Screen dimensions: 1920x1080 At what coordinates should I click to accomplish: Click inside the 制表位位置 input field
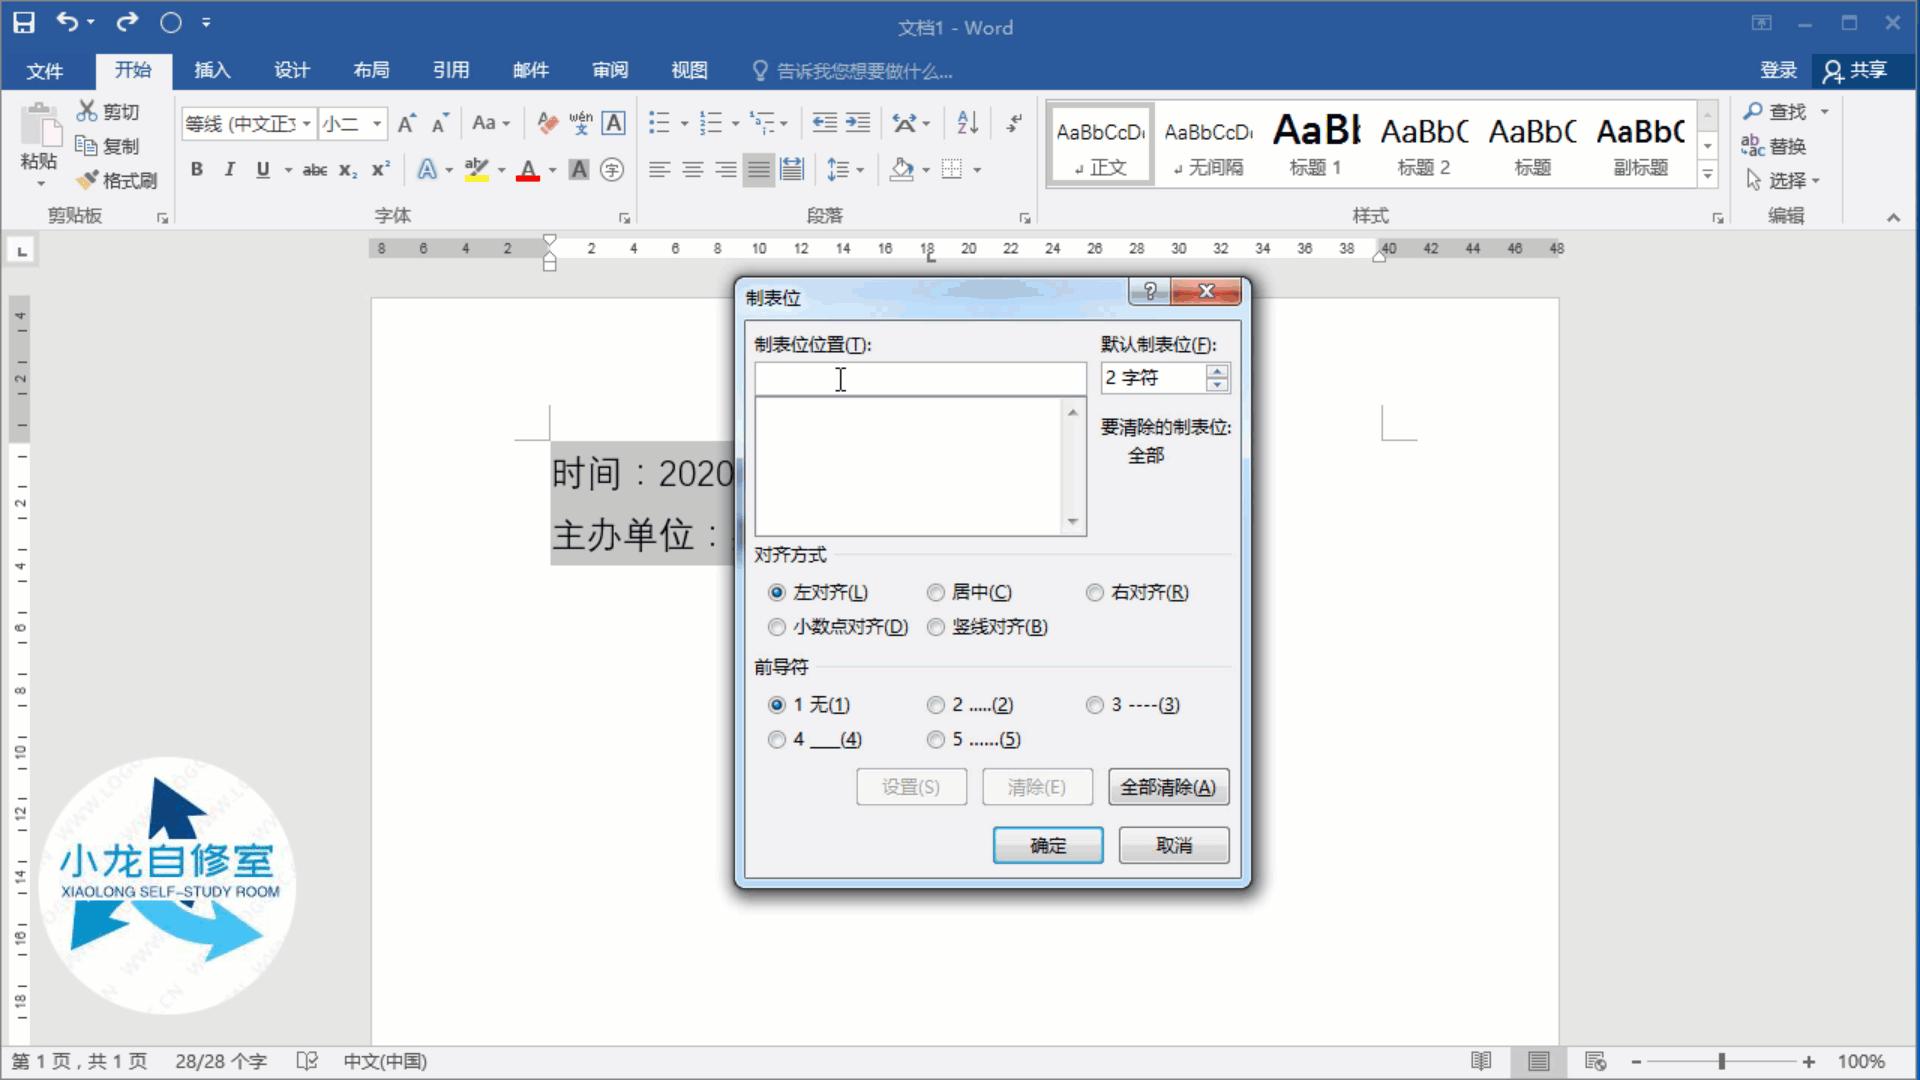919,378
